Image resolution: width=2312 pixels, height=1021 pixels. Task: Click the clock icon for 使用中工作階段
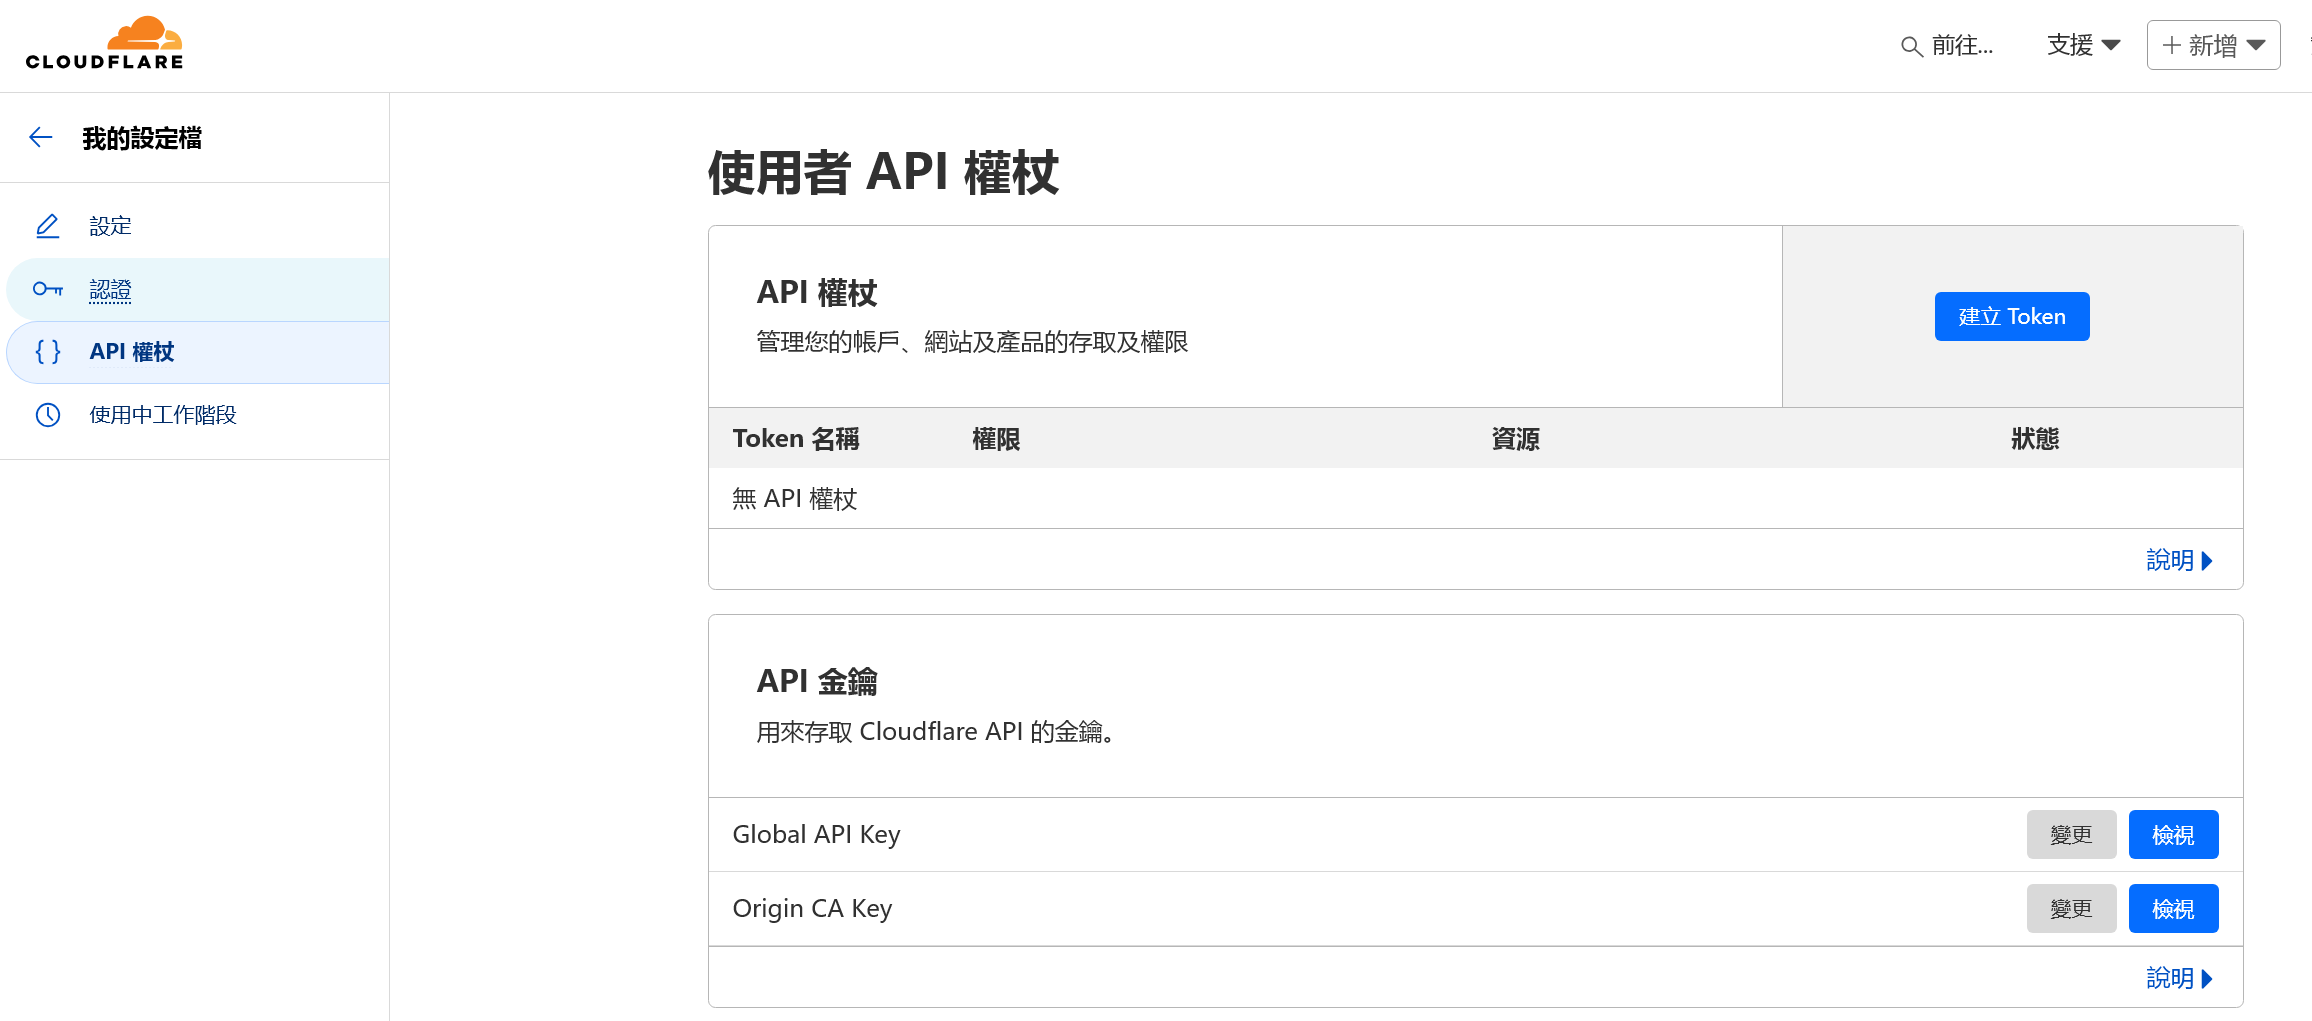point(48,415)
